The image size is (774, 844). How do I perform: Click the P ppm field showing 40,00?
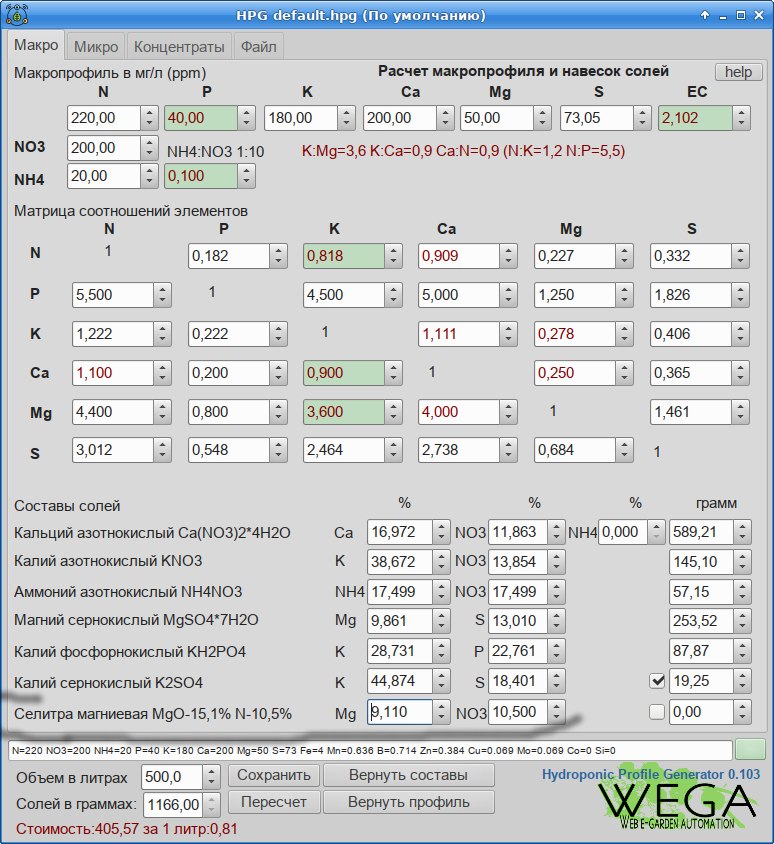[x=201, y=118]
